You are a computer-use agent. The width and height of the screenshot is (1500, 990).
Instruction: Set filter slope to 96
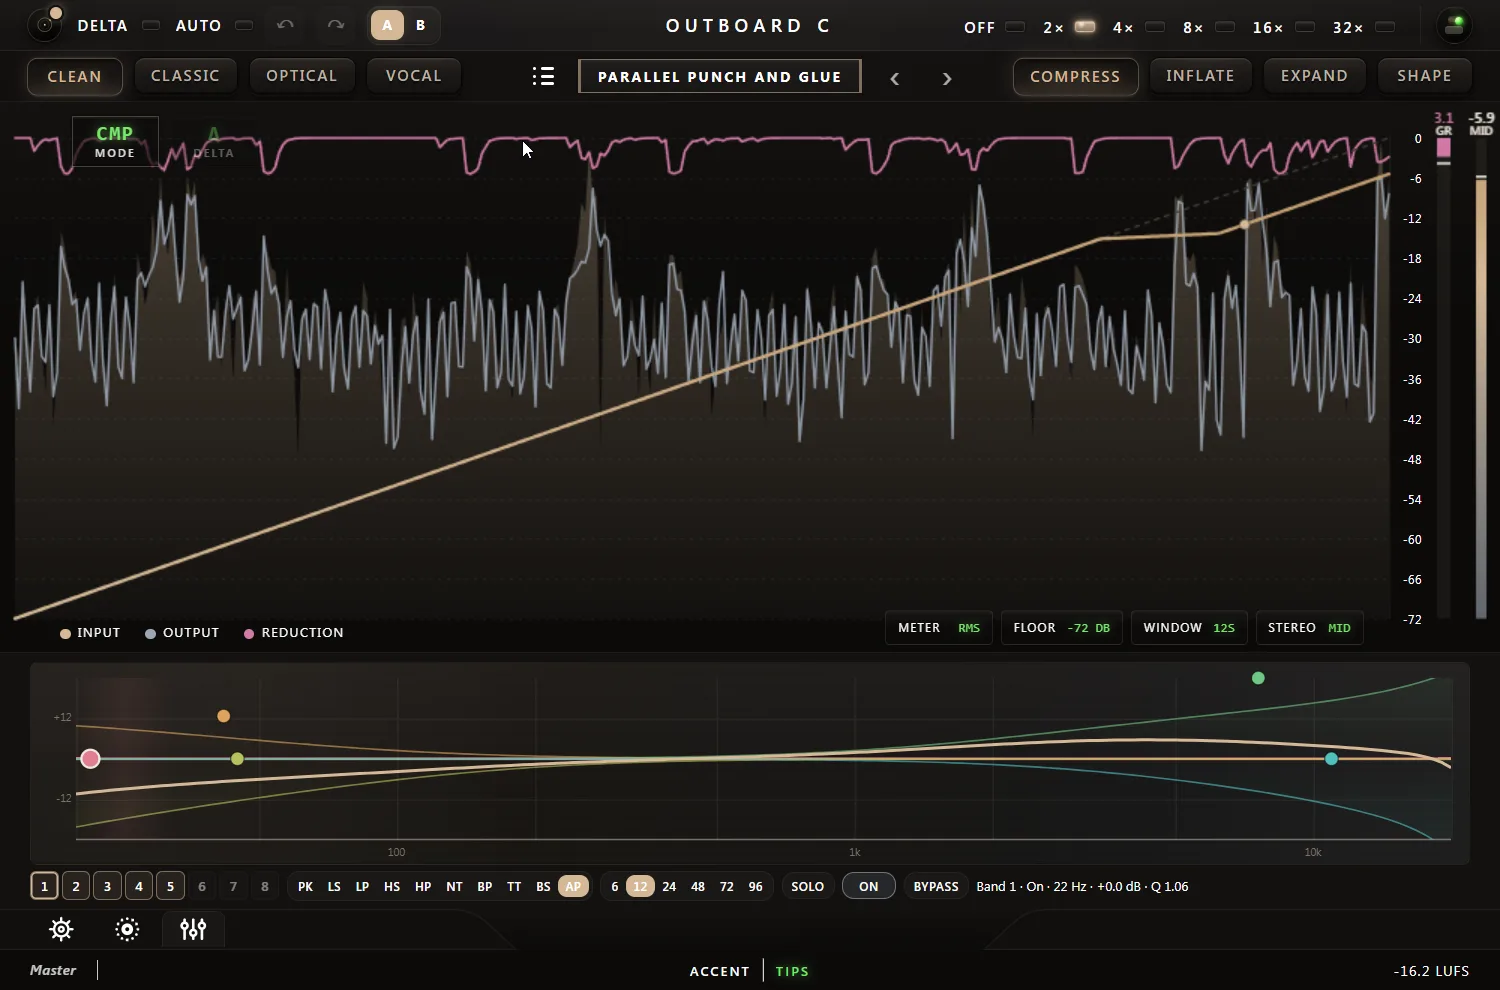tap(755, 886)
